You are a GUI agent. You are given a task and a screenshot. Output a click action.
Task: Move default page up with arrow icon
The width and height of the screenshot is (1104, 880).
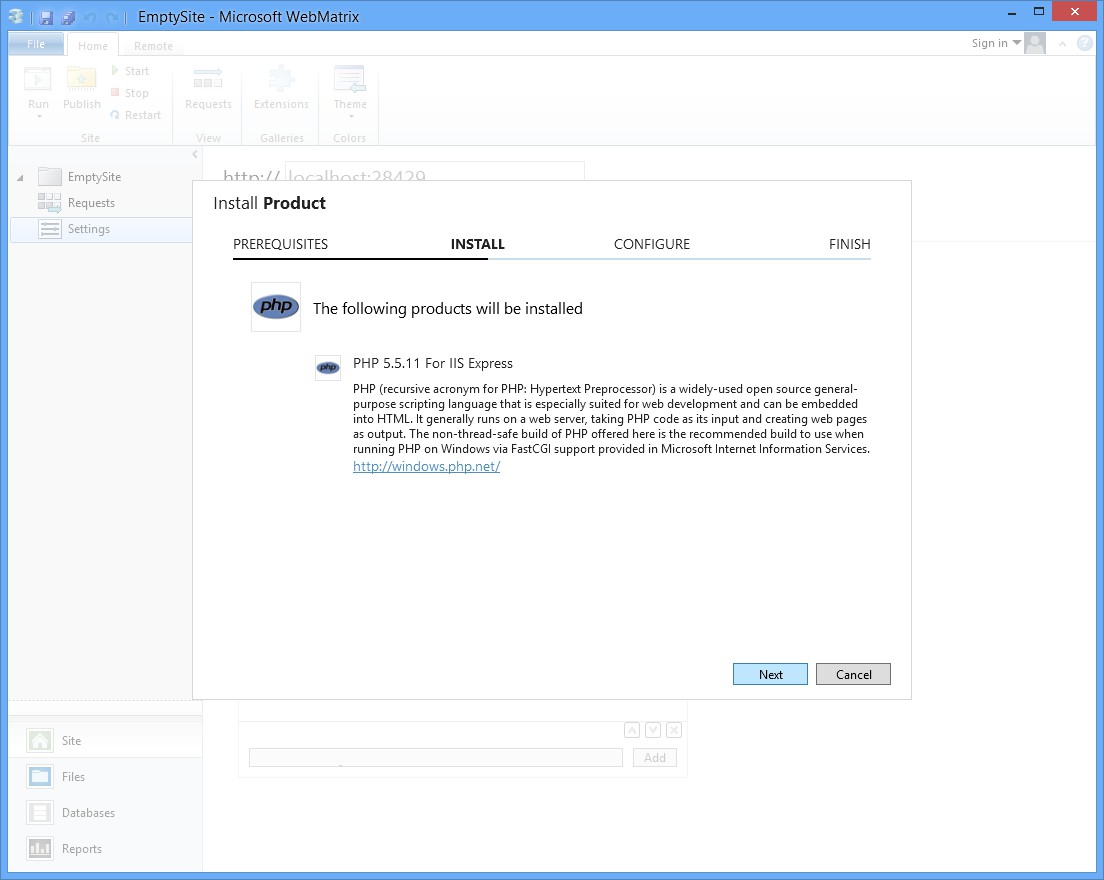click(632, 730)
